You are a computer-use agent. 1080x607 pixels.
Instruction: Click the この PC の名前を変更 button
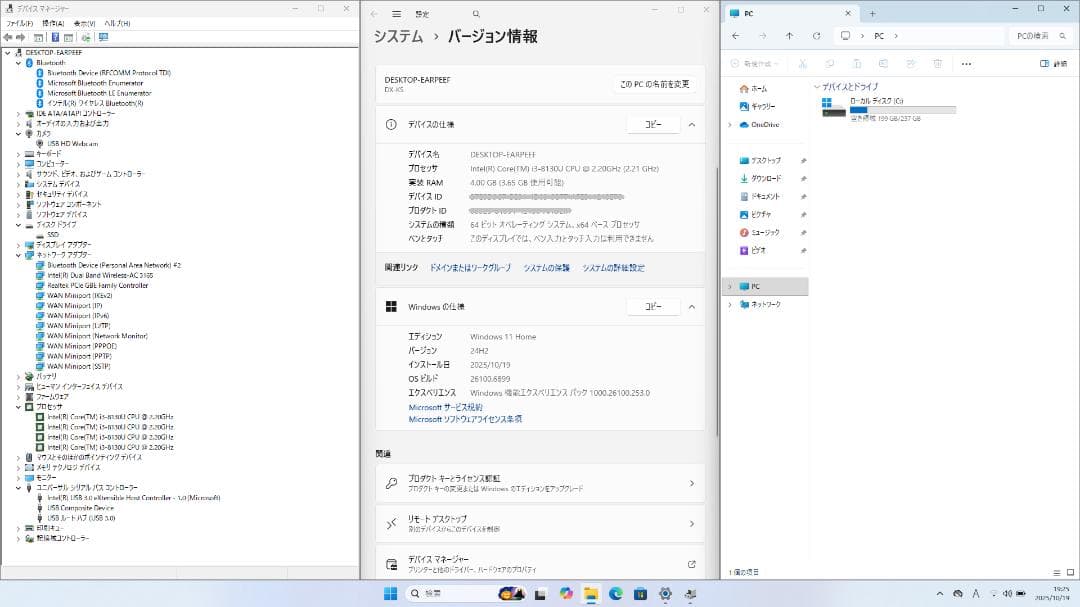pos(654,84)
